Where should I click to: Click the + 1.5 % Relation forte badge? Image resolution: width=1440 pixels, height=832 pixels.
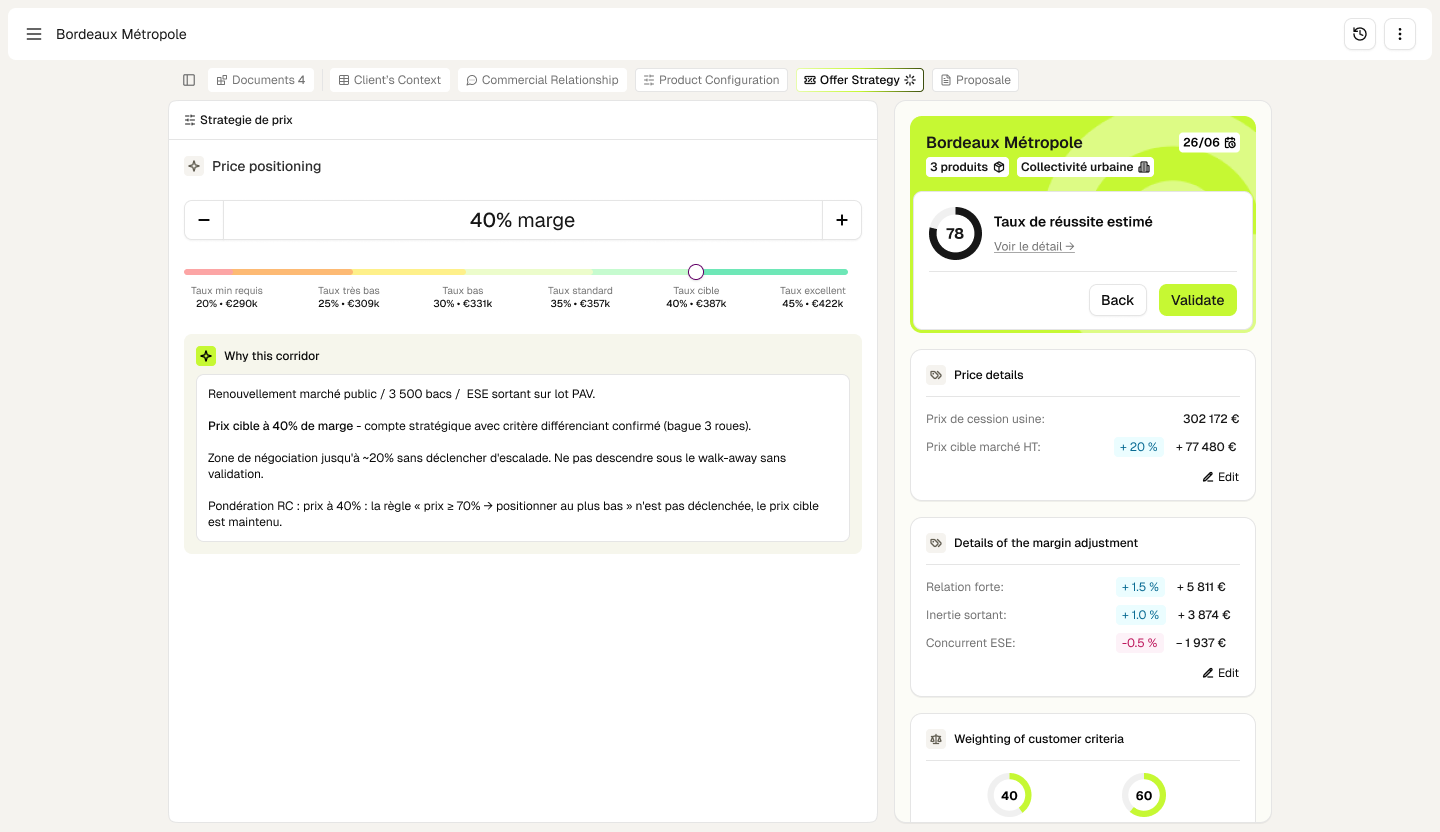(x=1140, y=587)
